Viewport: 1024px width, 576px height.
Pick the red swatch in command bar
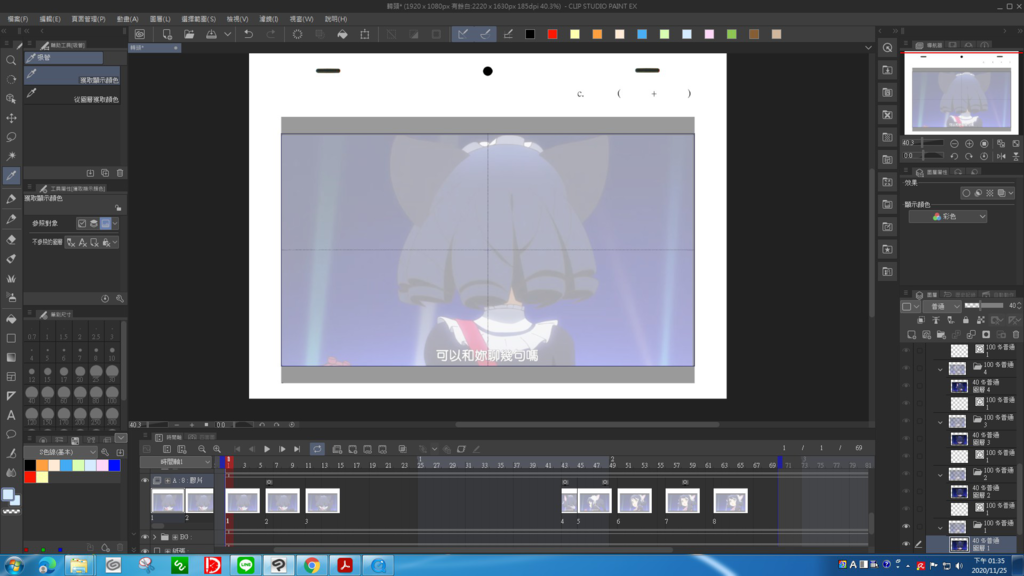[x=552, y=34]
